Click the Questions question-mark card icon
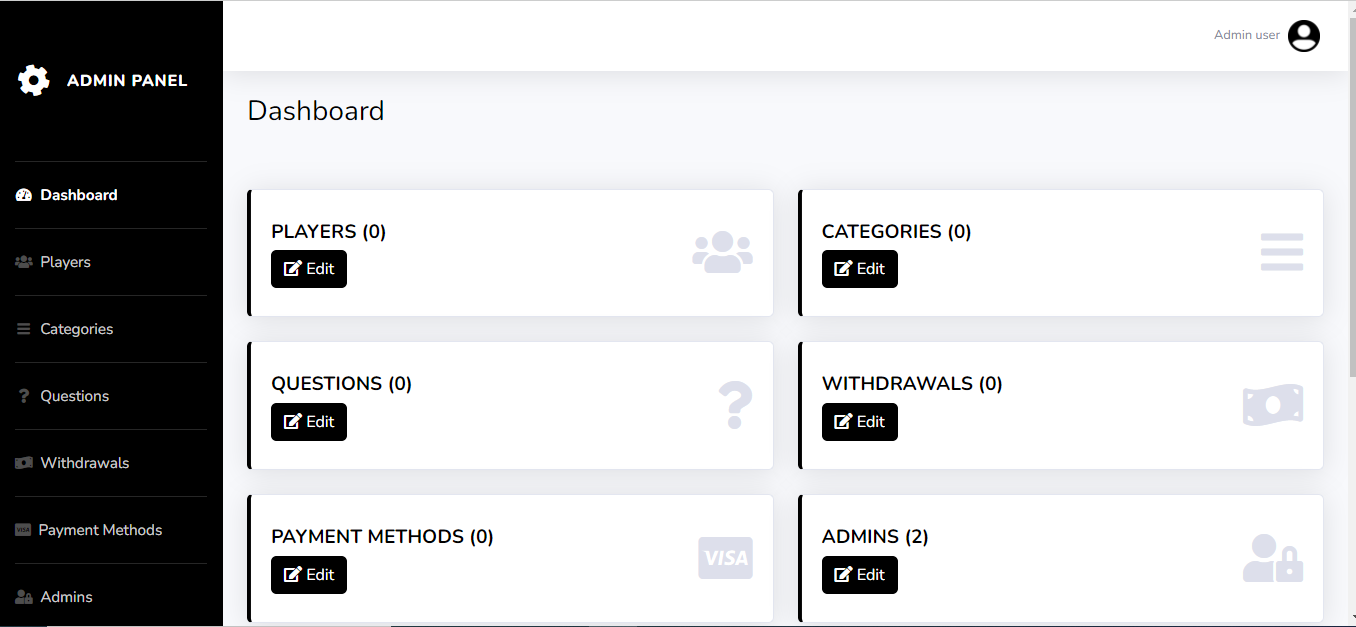Image resolution: width=1356 pixels, height=627 pixels. (x=735, y=405)
